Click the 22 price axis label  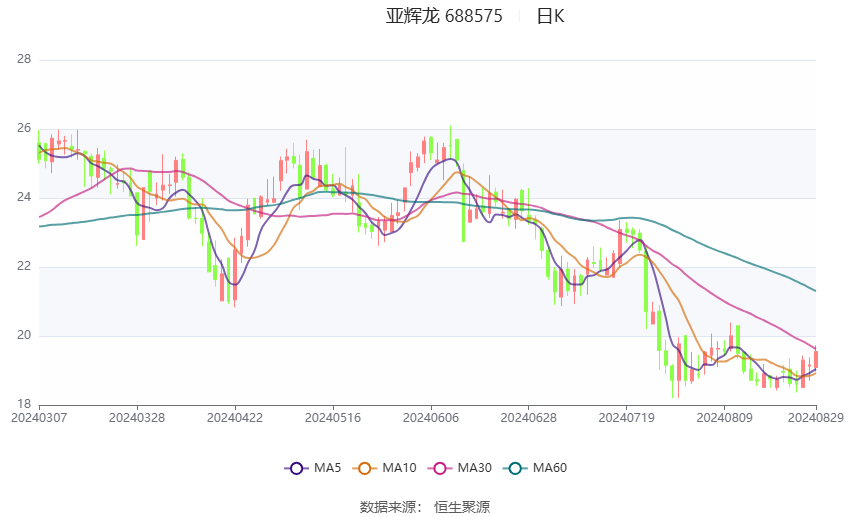click(24, 267)
